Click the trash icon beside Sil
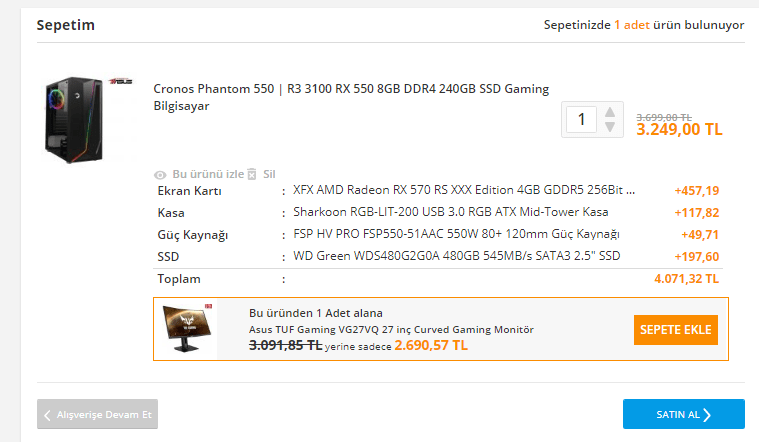This screenshot has width=759, height=442. click(x=252, y=174)
